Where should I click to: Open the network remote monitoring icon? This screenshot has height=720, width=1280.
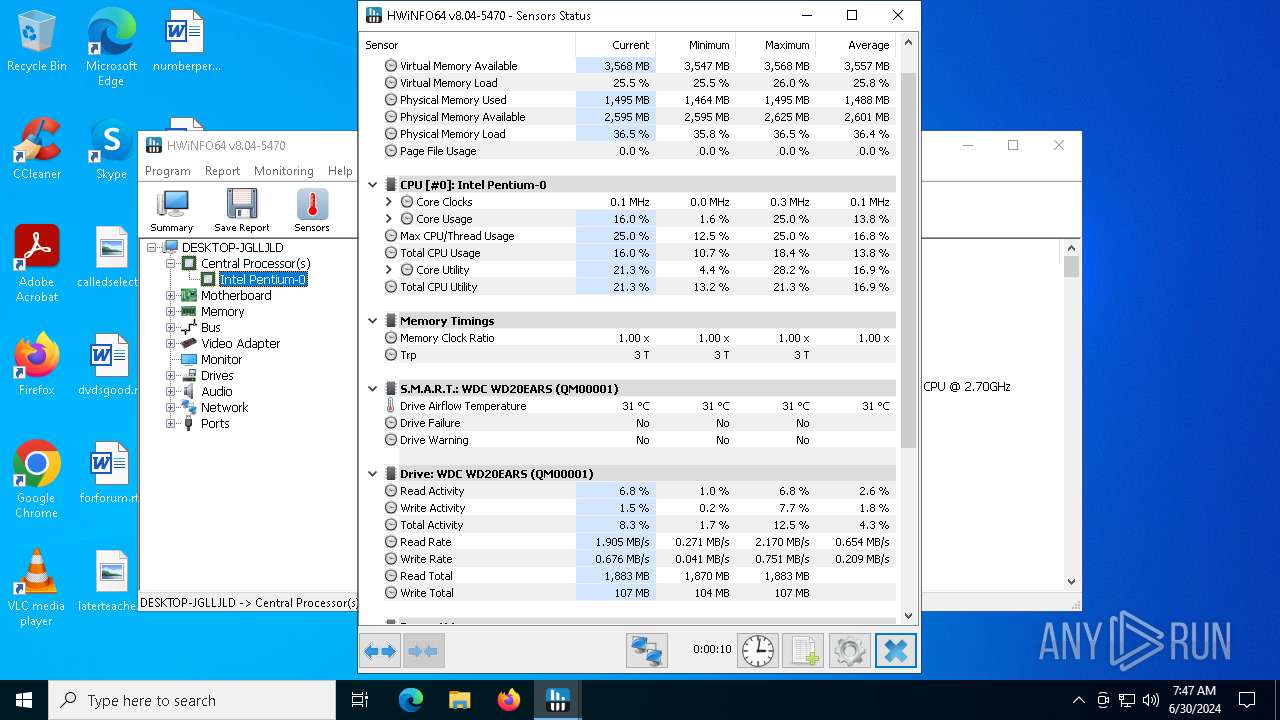point(647,651)
